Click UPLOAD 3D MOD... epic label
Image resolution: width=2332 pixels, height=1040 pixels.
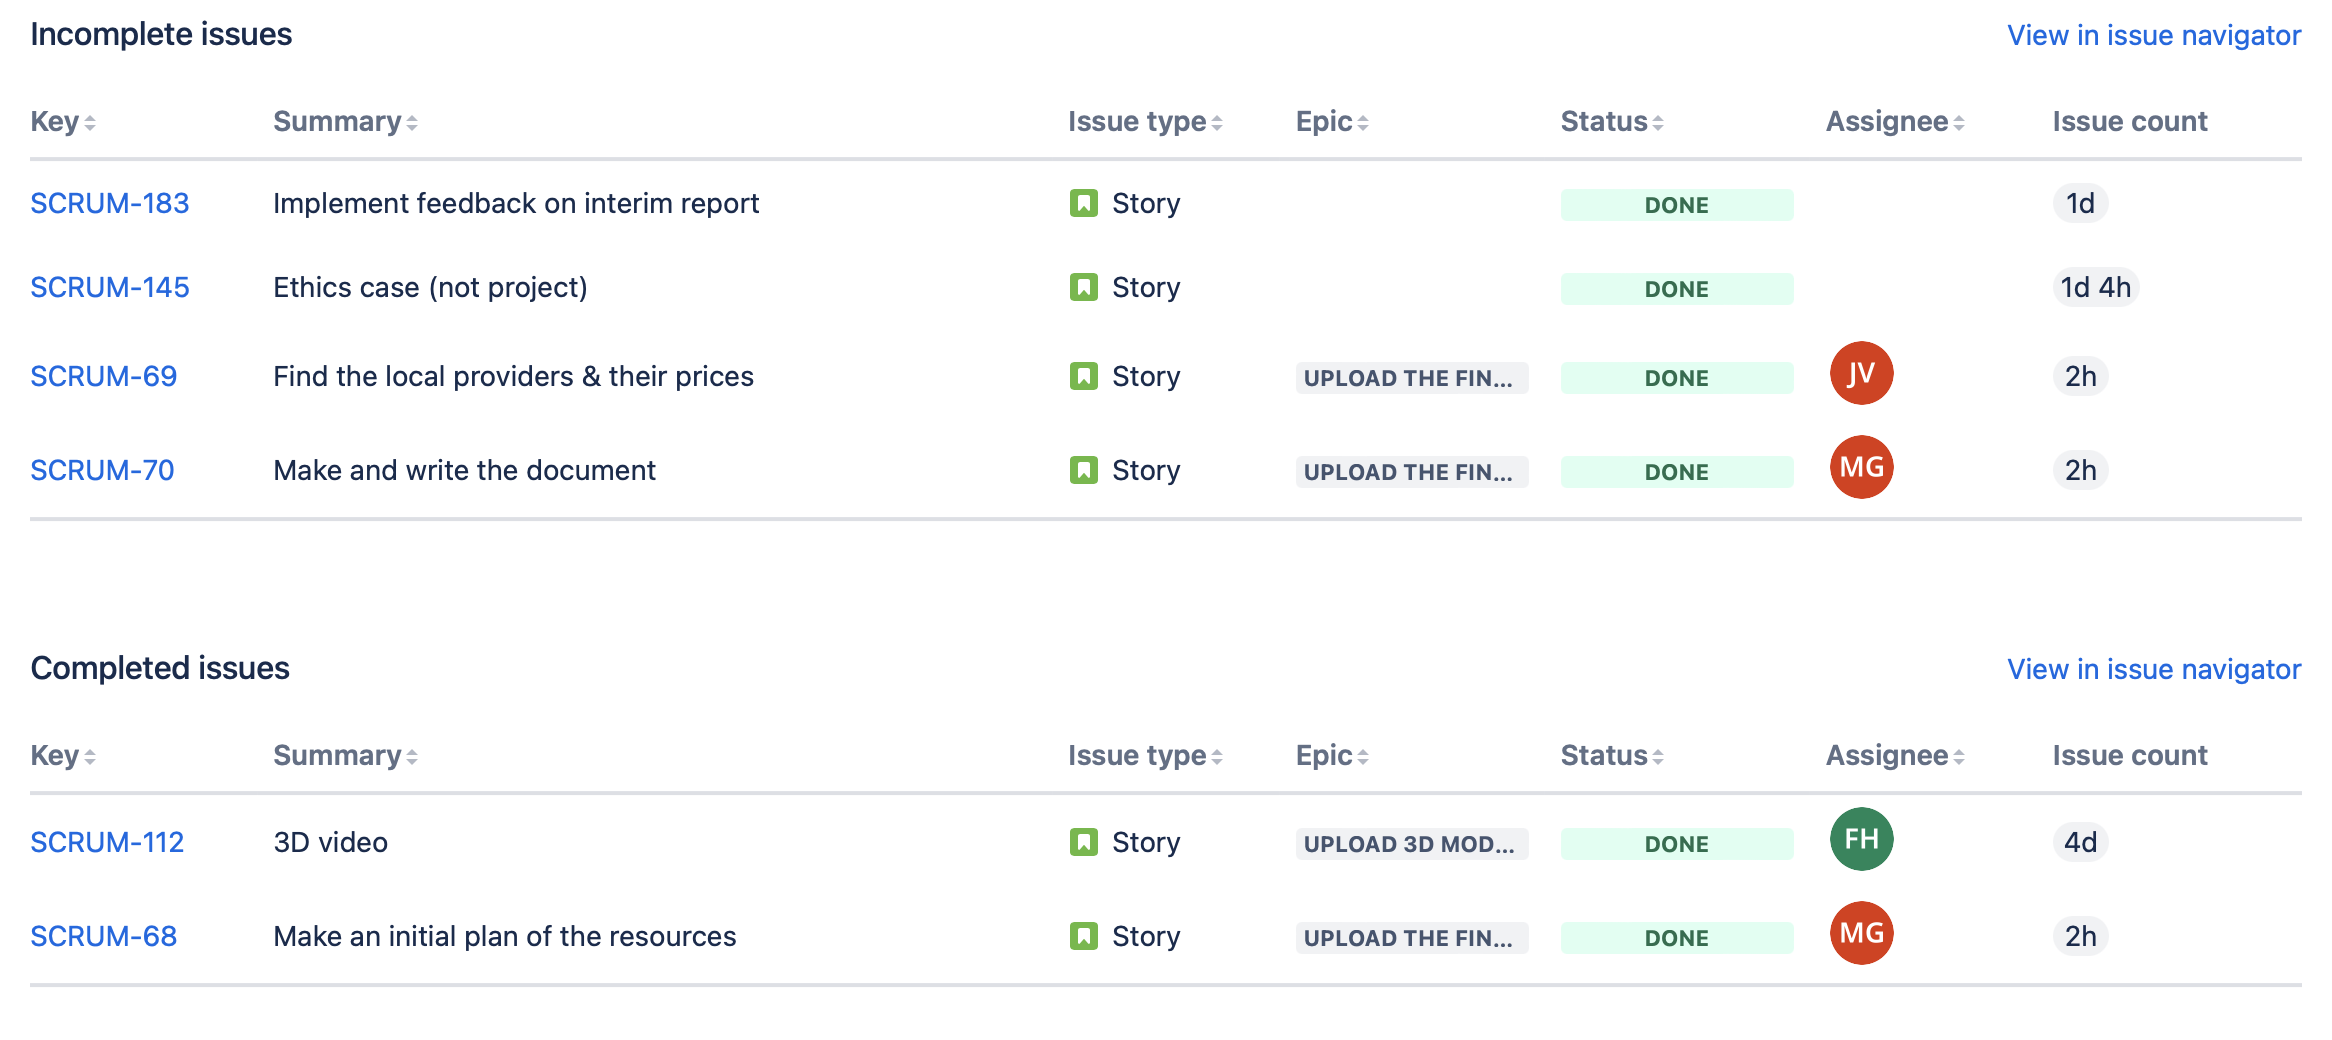(x=1410, y=844)
